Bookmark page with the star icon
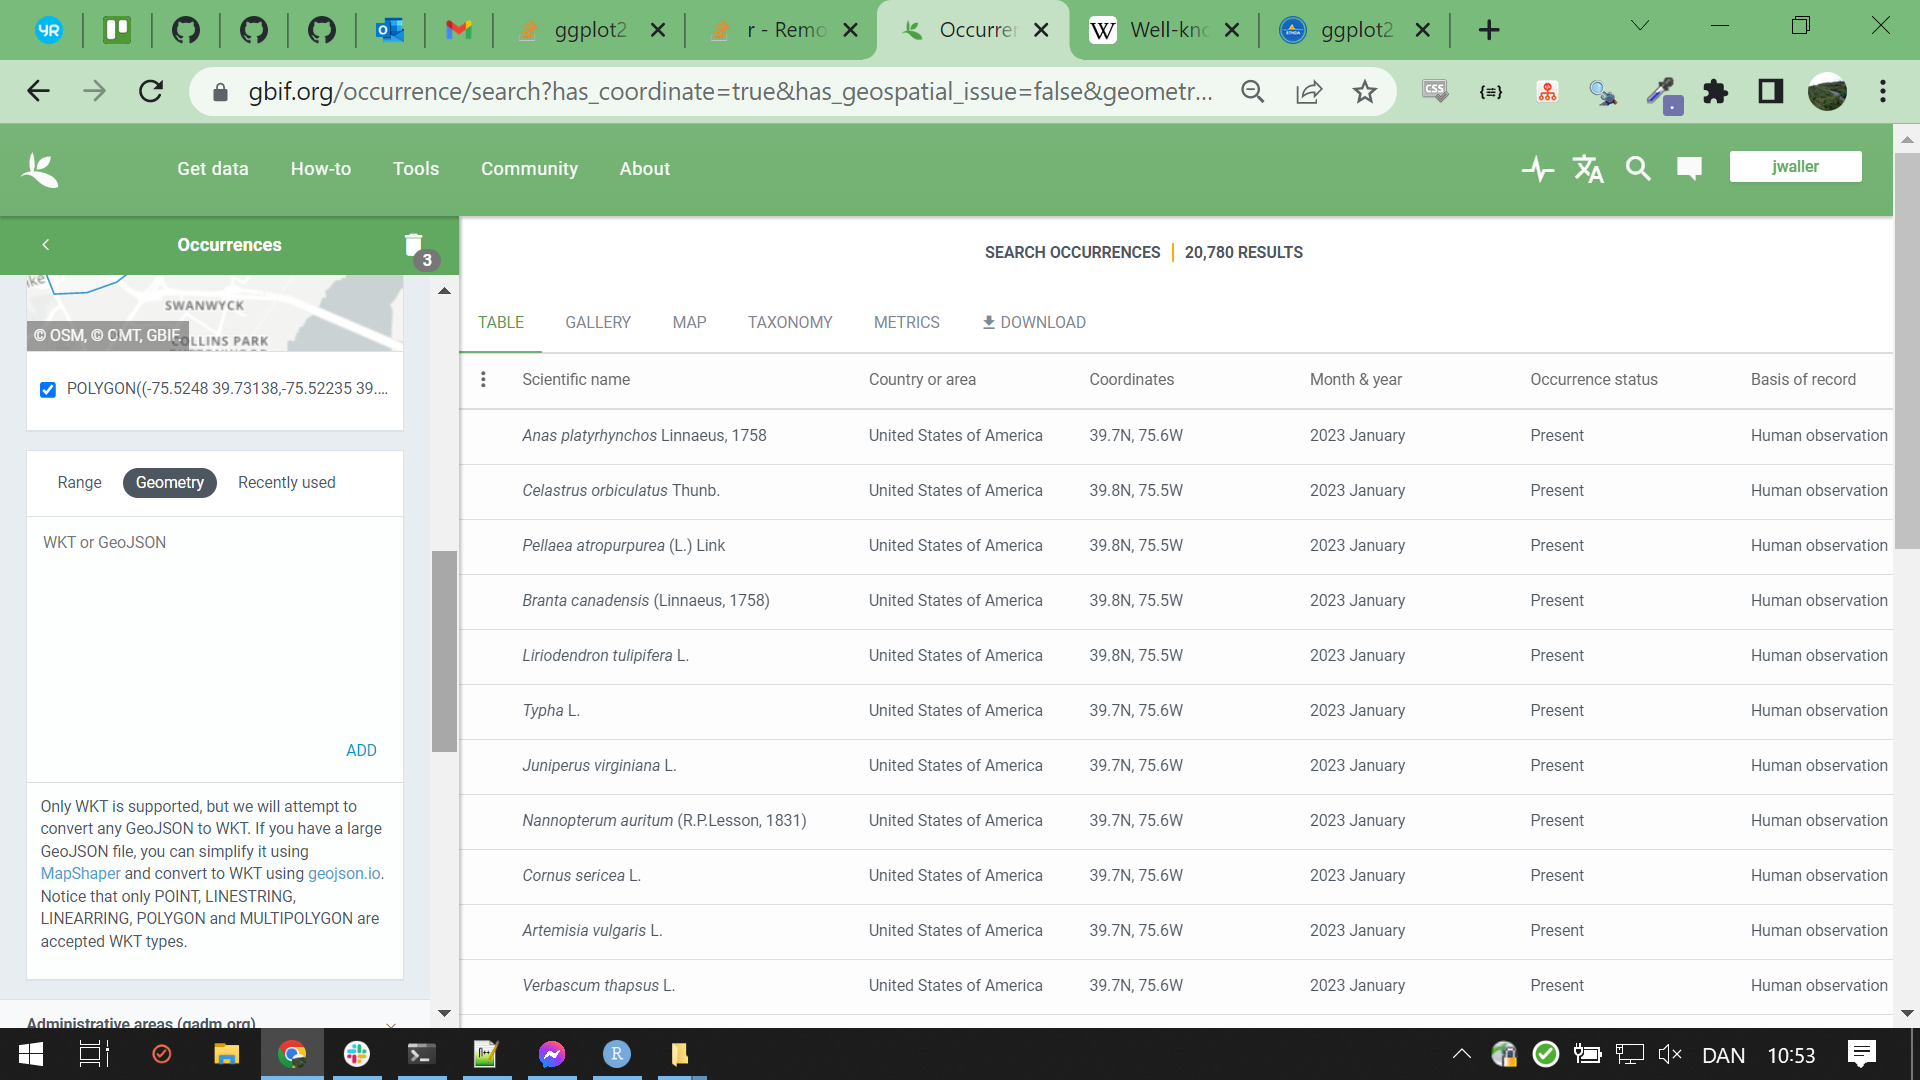Screen dimensions: 1920x1080 click(1364, 92)
